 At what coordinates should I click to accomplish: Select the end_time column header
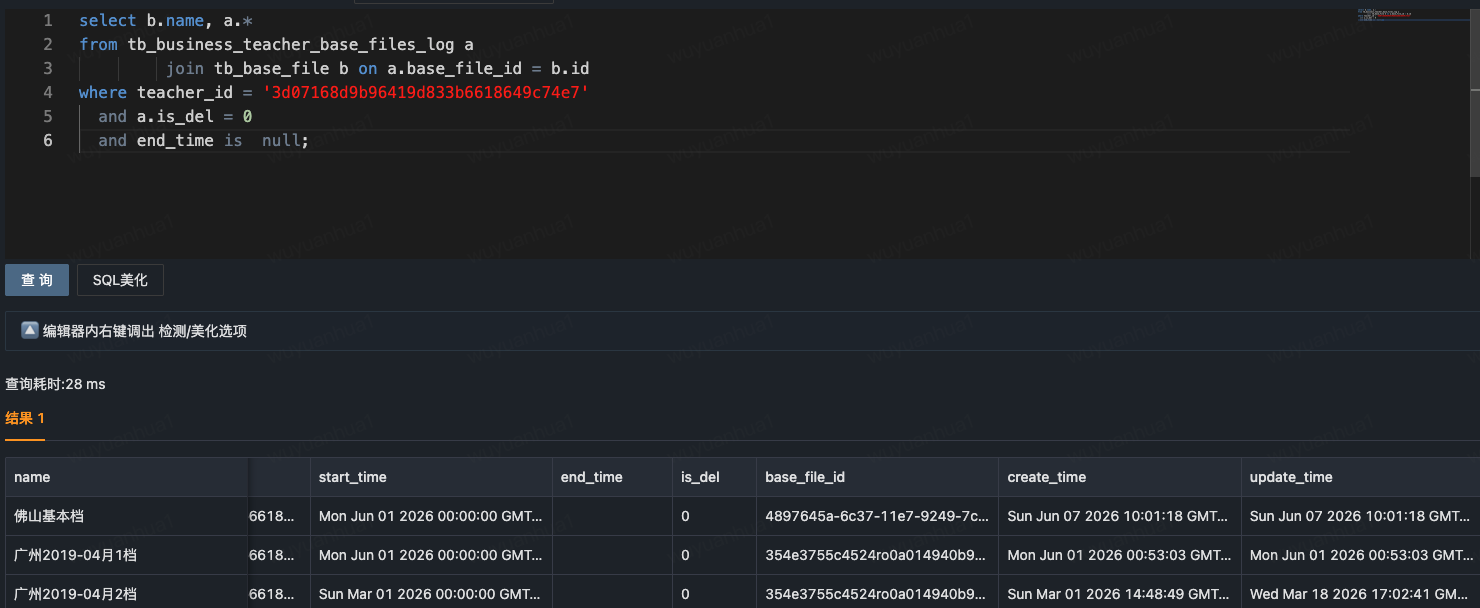coord(612,477)
